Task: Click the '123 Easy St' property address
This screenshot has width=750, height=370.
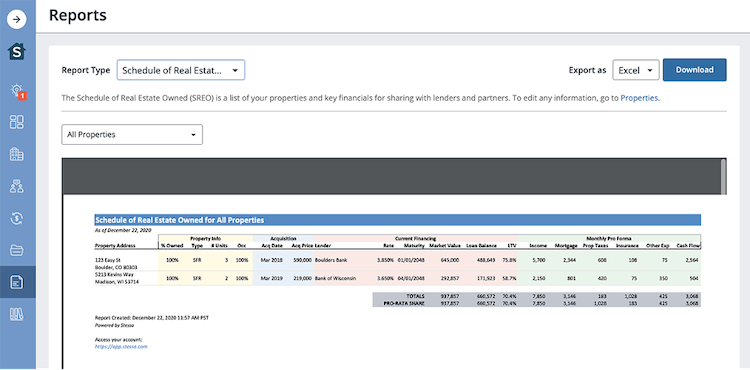Action: (x=108, y=260)
